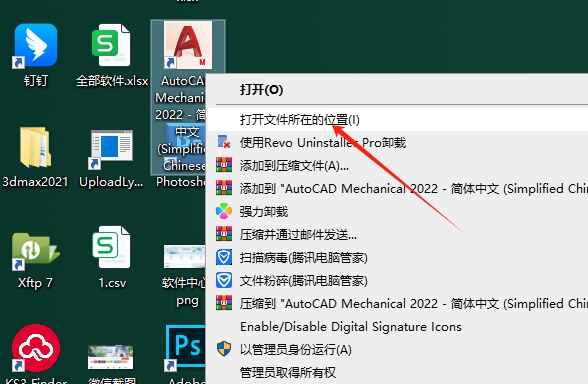Screen dimensions: 588x384
Task: Choose 使用Revo Uninstaller Pro卸载 entry
Action: pyautogui.click(x=398, y=142)
